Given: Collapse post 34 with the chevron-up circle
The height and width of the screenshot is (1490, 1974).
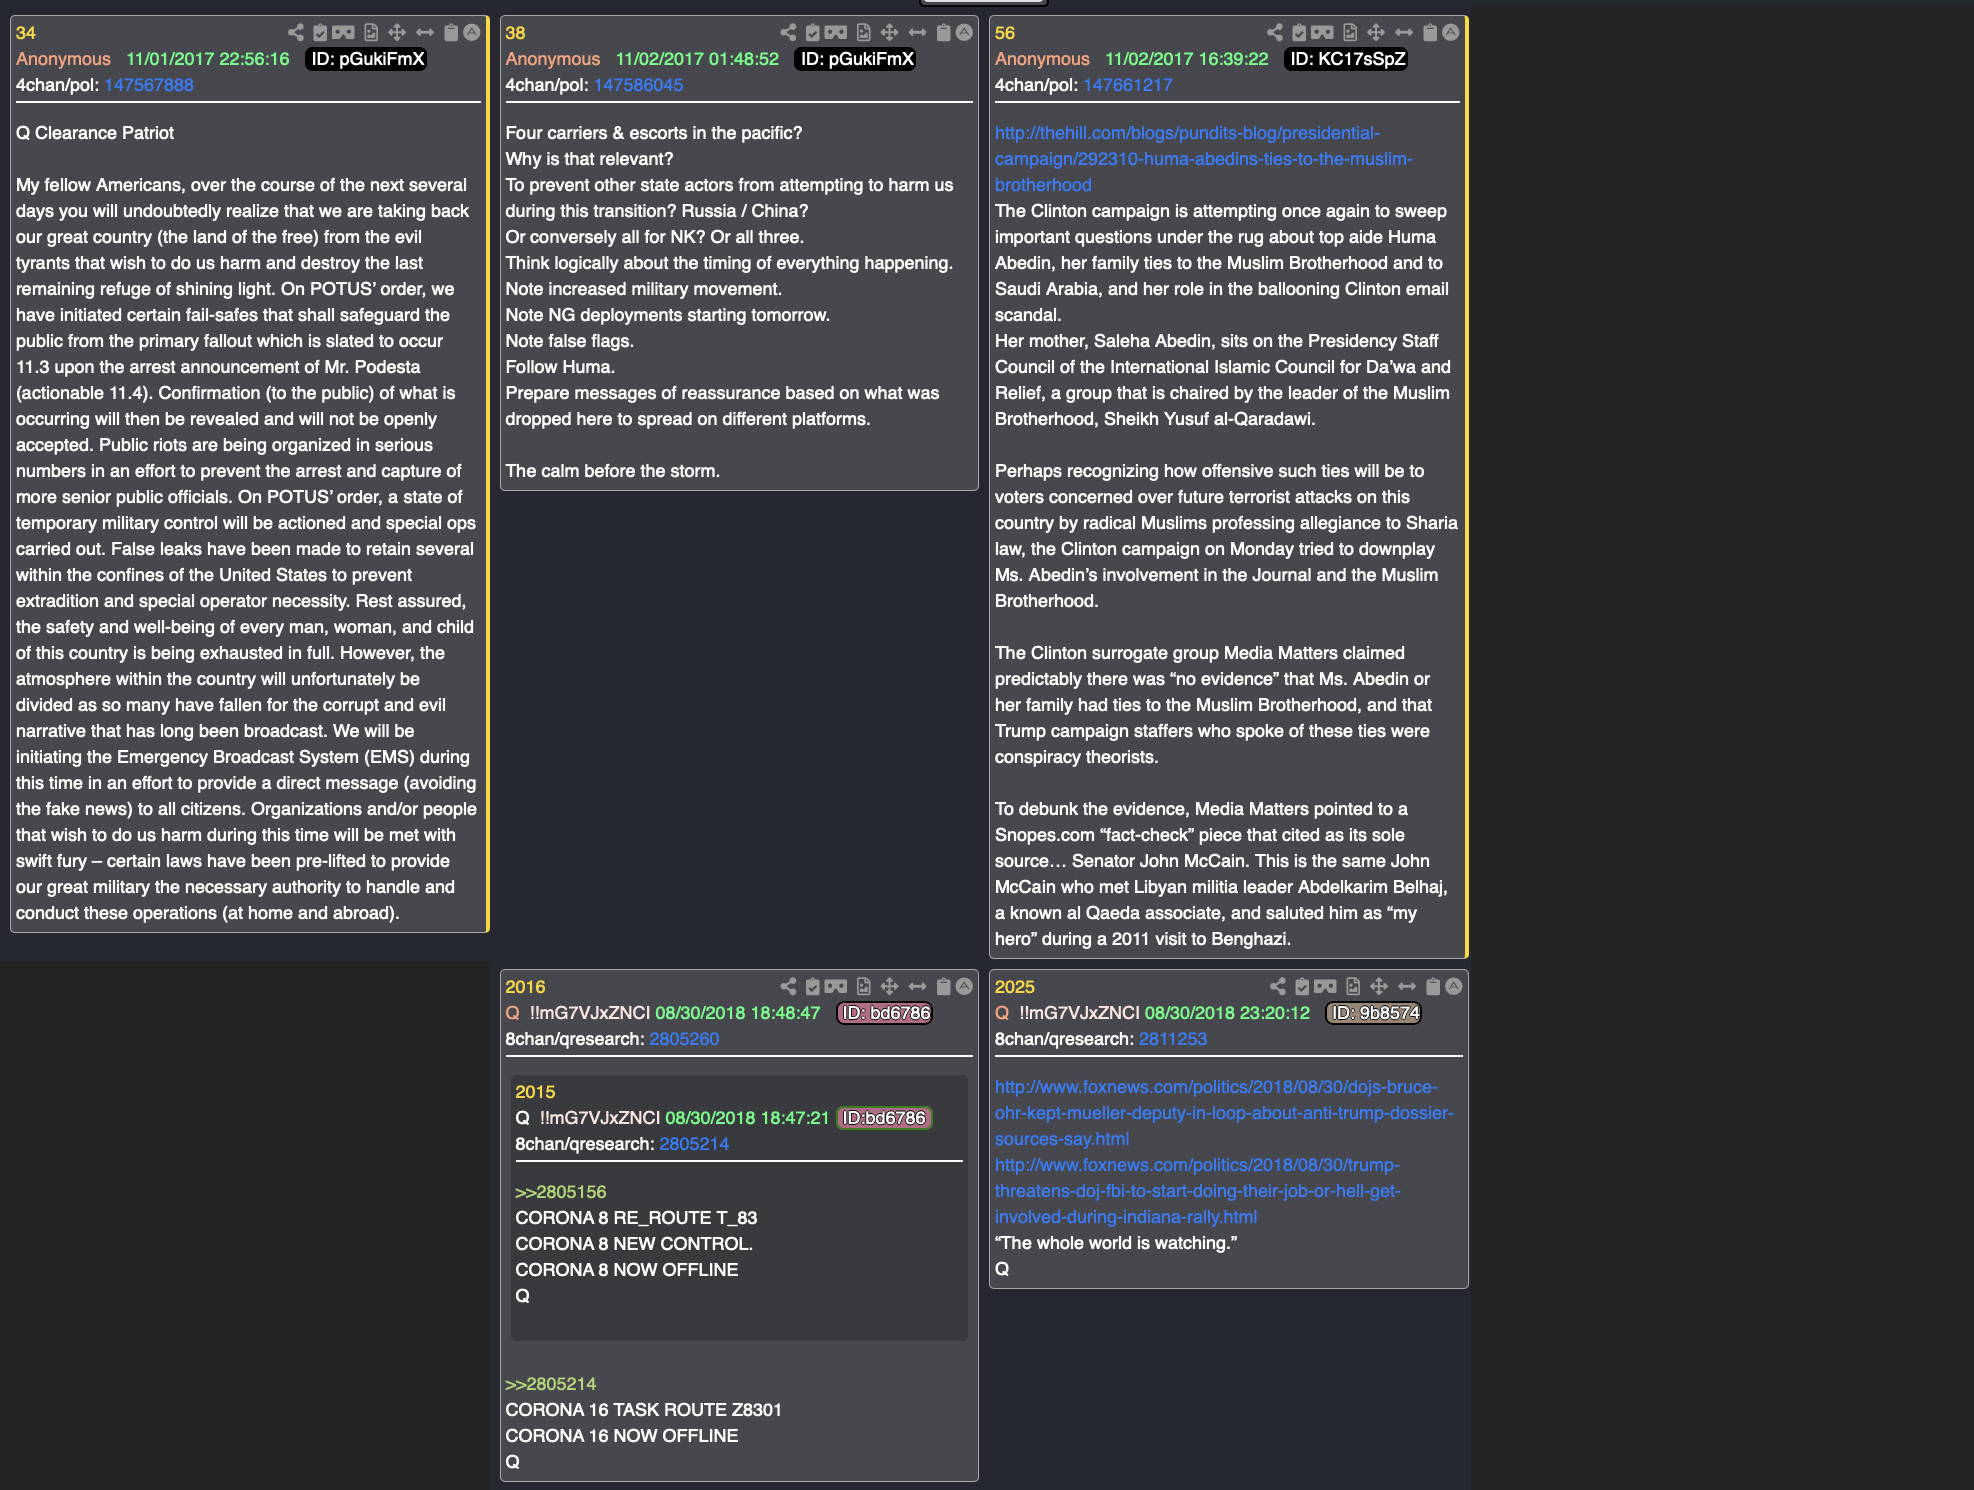Looking at the screenshot, I should (x=472, y=33).
